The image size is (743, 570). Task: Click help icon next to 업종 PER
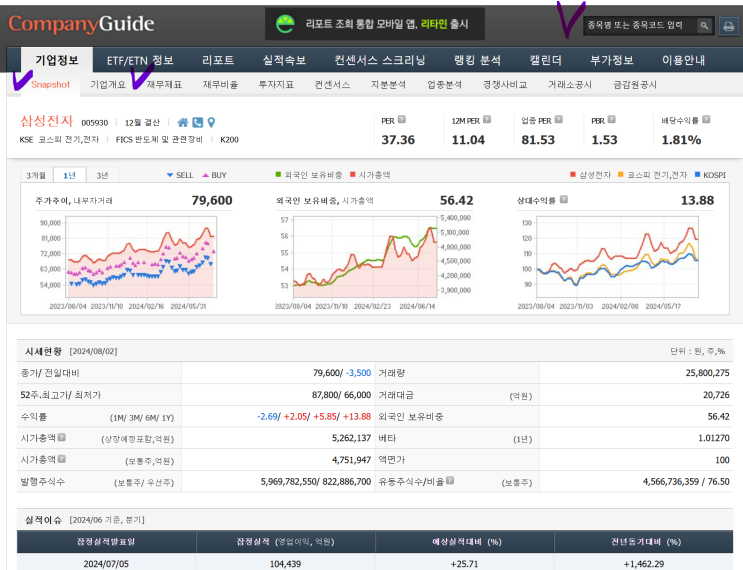(x=559, y=119)
